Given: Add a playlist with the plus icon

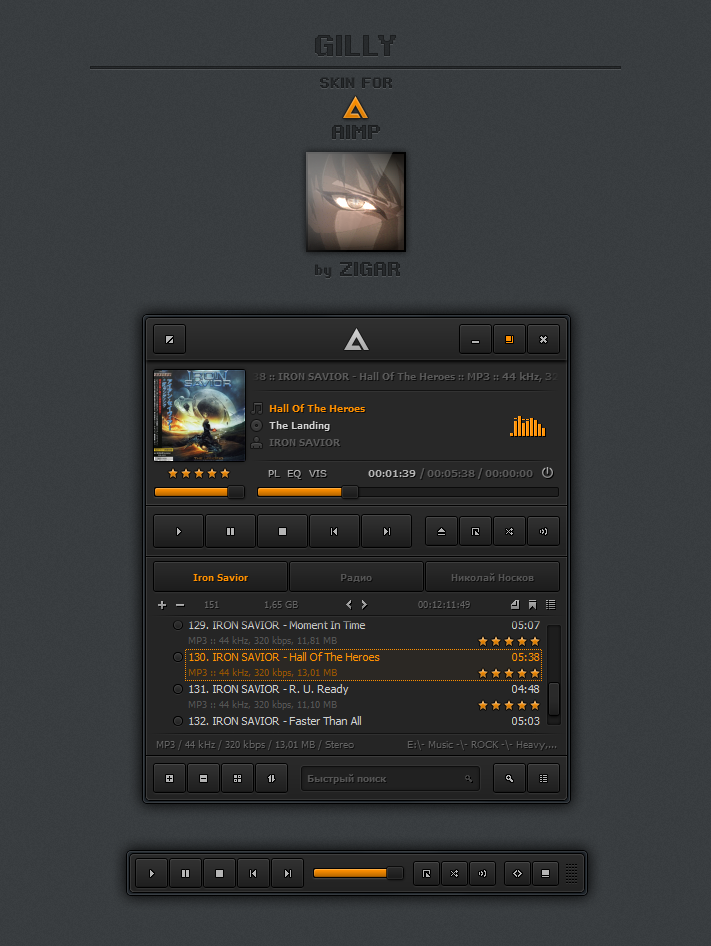Looking at the screenshot, I should (162, 605).
